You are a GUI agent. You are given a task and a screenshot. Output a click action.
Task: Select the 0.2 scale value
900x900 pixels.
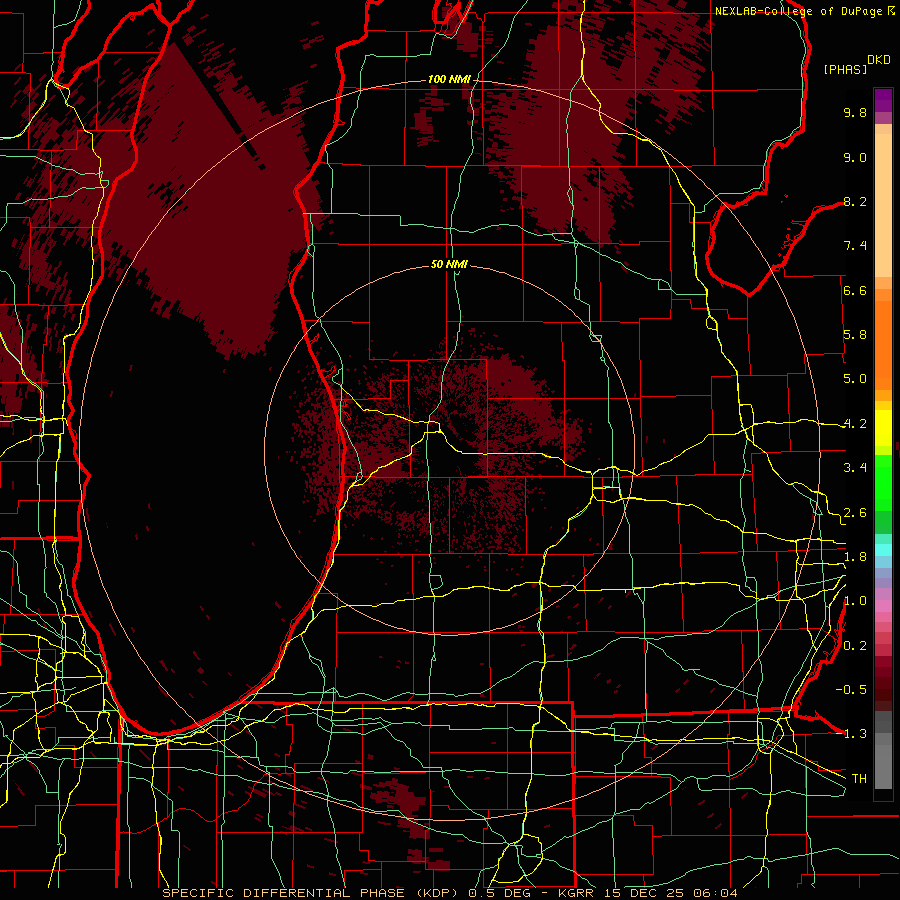[x=855, y=646]
